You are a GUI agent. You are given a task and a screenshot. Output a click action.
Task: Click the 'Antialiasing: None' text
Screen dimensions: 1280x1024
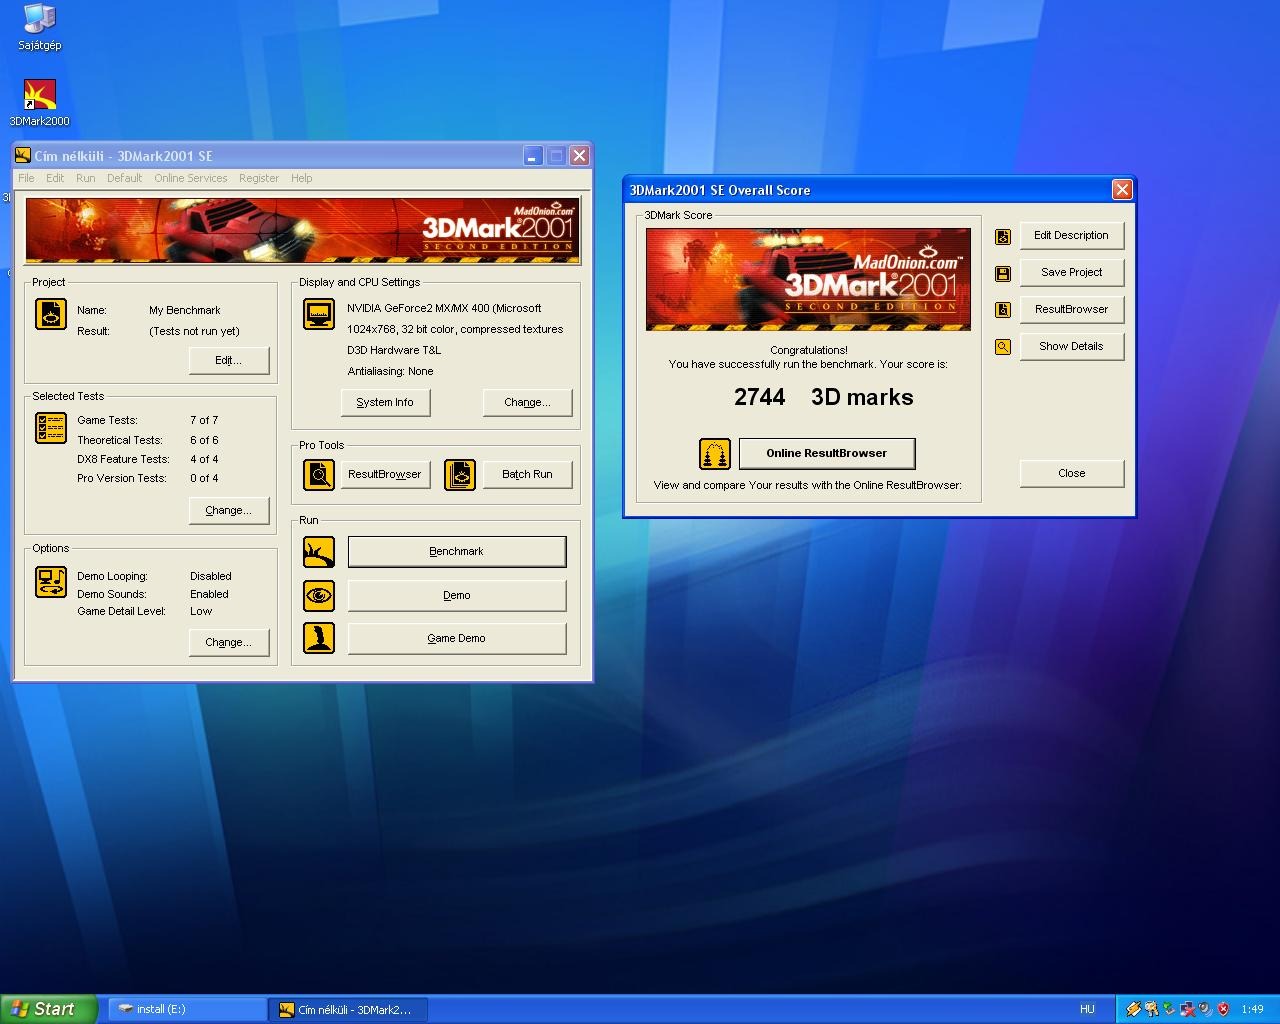pos(390,371)
